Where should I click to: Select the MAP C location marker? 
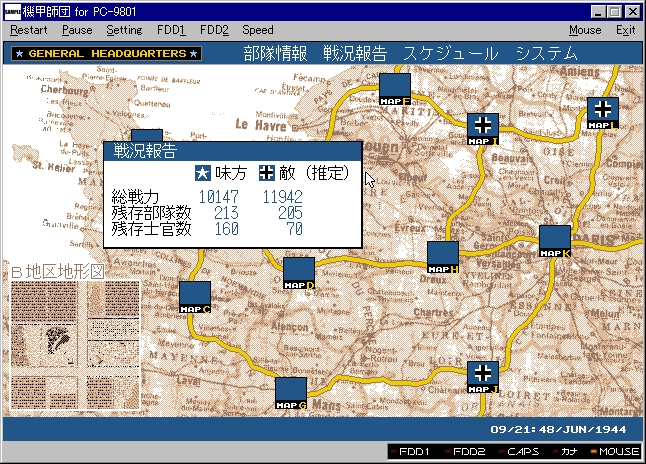point(195,296)
